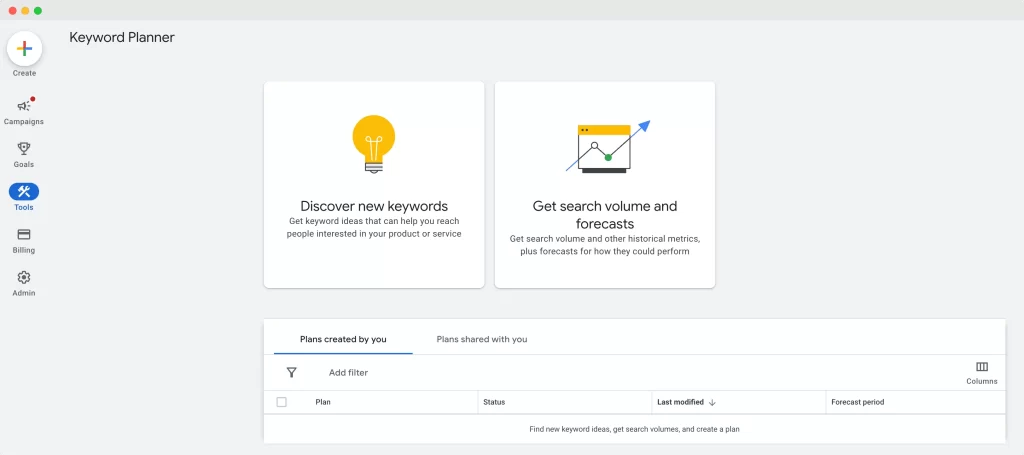Click the macOS yellow minimize button
The image size is (1024, 455).
[25, 10]
